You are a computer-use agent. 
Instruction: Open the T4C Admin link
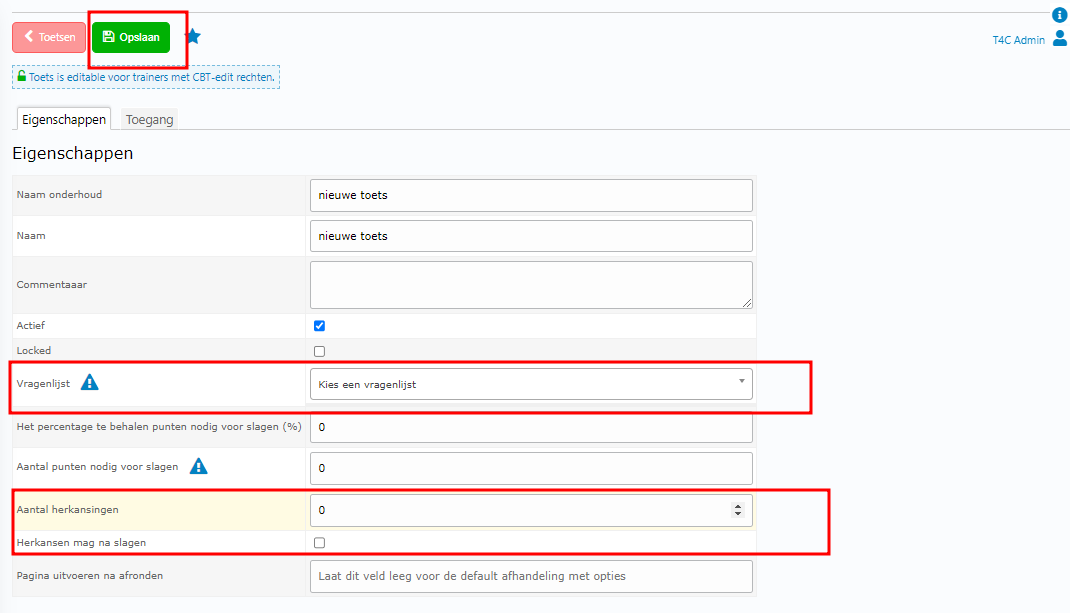click(x=1018, y=40)
